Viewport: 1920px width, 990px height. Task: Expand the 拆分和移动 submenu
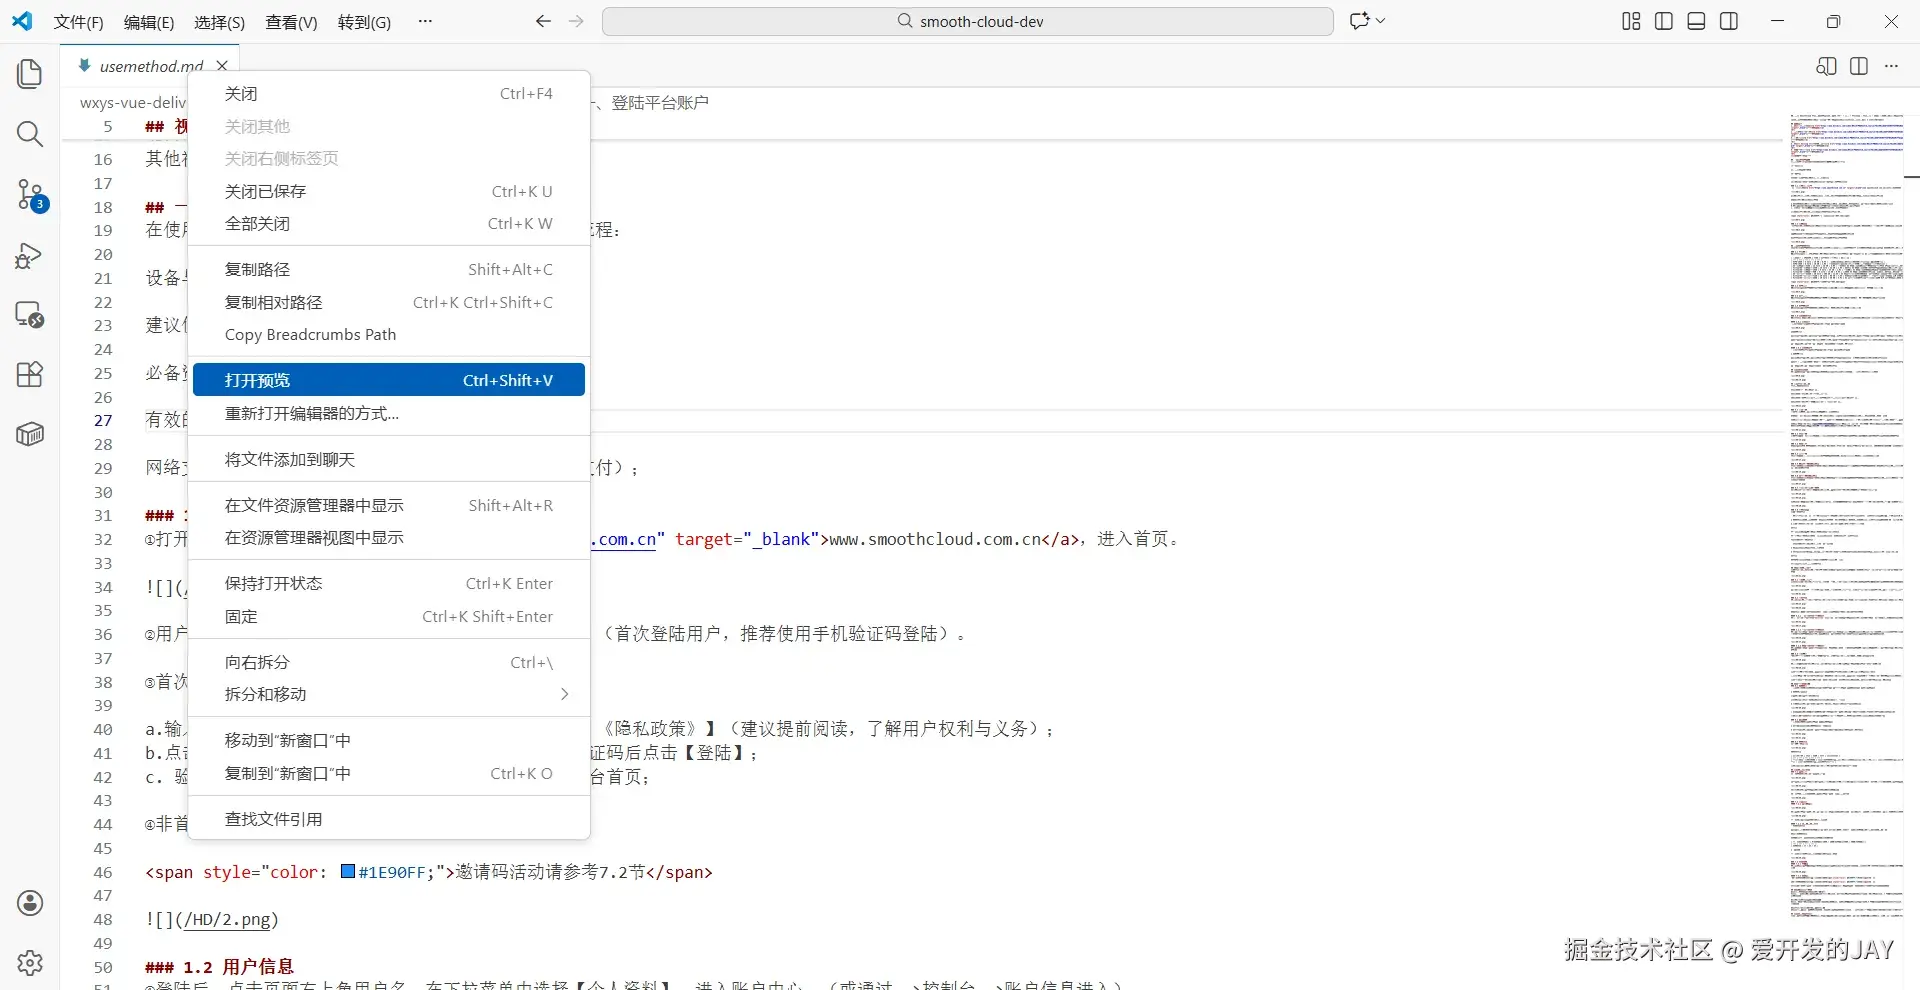point(389,694)
